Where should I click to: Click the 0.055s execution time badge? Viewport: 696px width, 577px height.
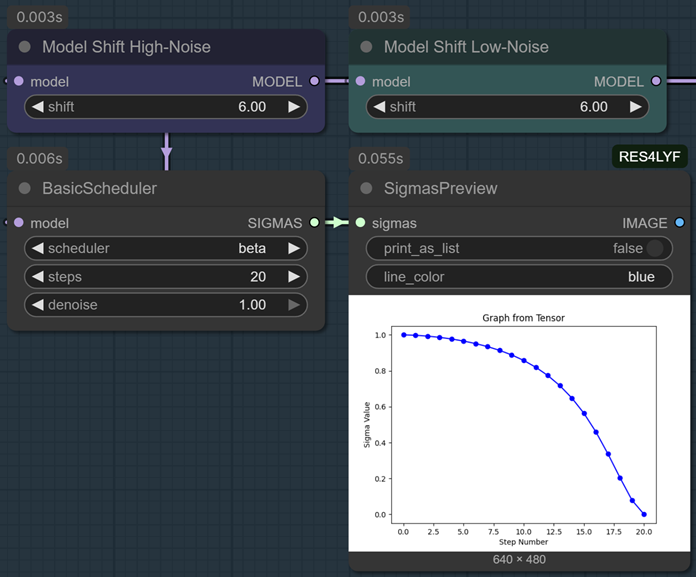380,158
